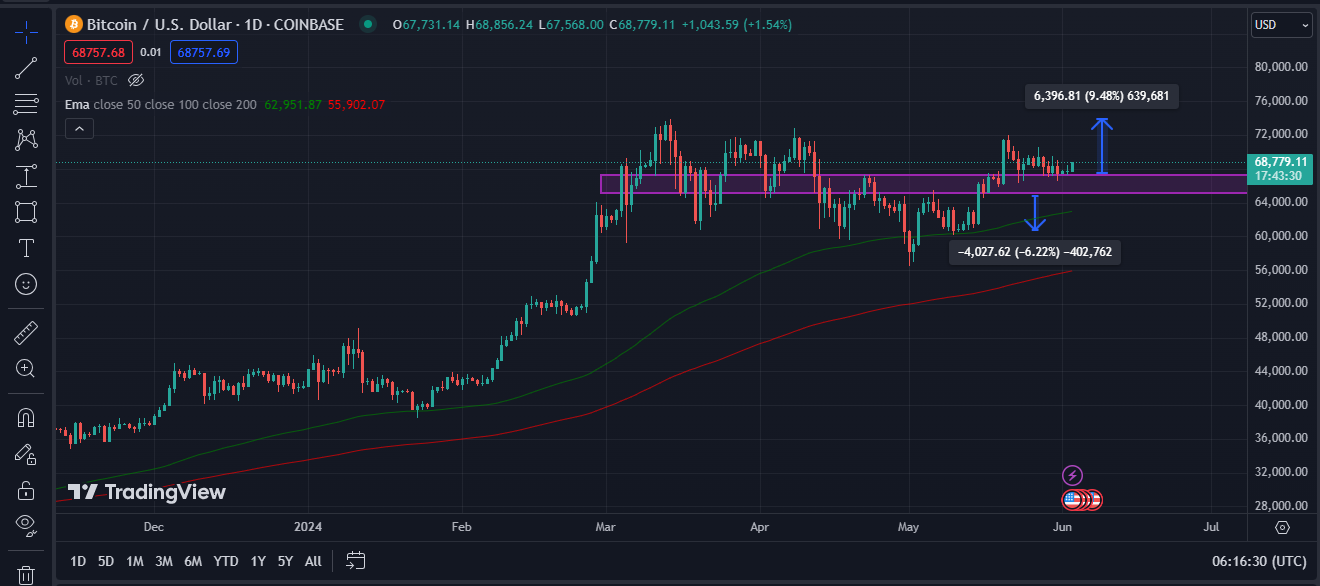Hide the BTC volume via the eye icon
The width and height of the screenshot is (1320, 586).
click(x=136, y=80)
